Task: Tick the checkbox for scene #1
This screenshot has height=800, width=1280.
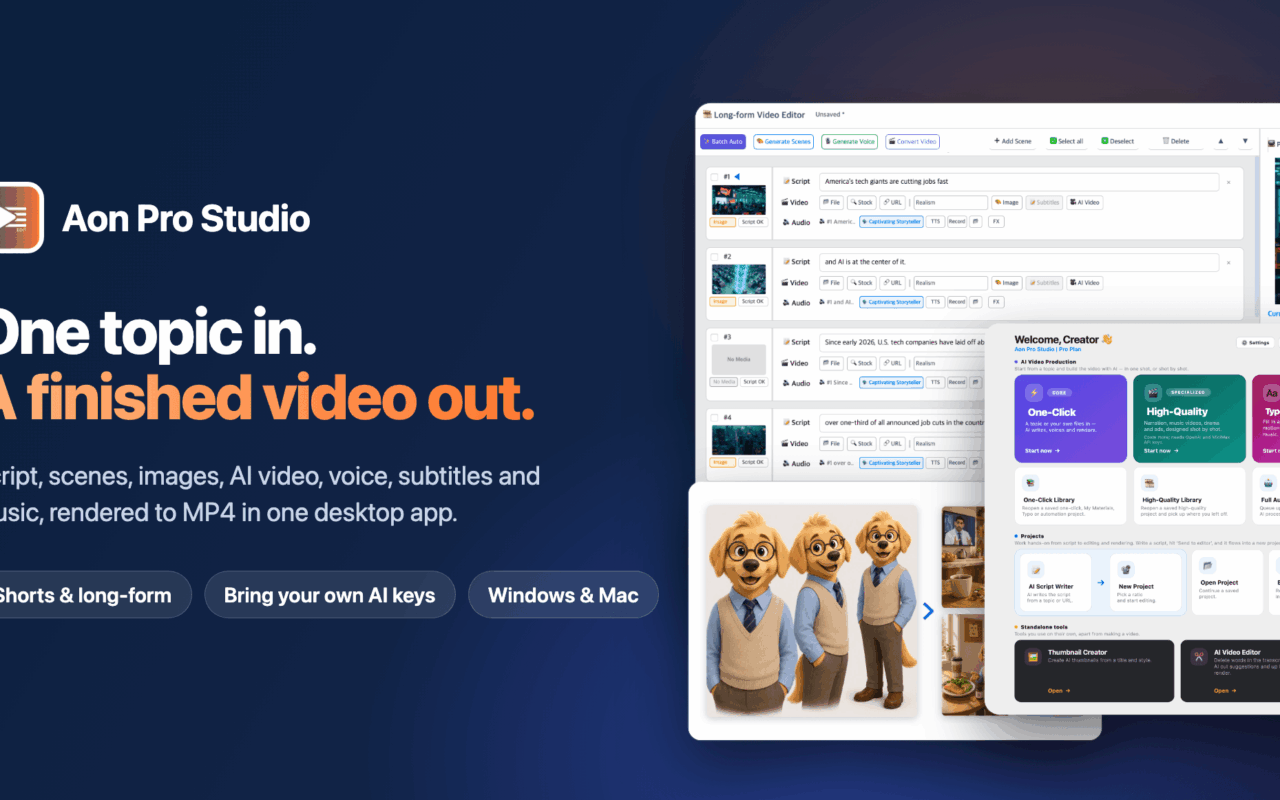Action: pos(714,177)
